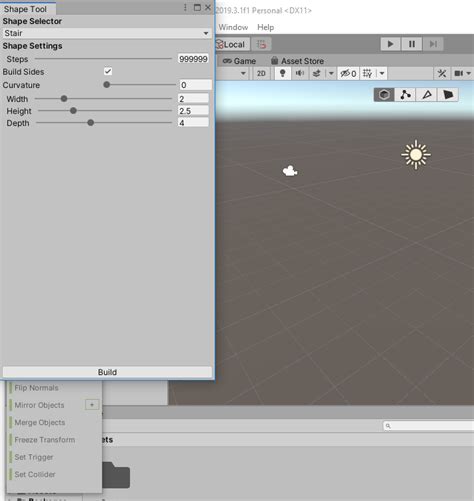The image size is (474, 501).
Task: Click the Height slider handle
Action: (73, 111)
